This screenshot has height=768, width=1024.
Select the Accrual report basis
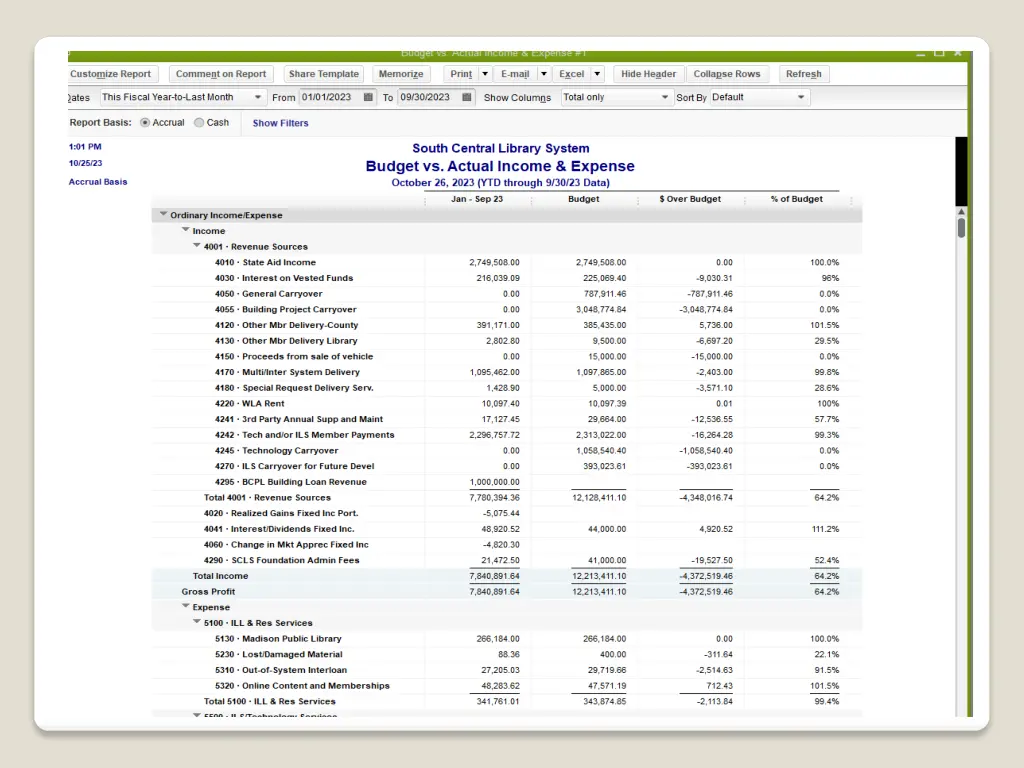coord(145,123)
